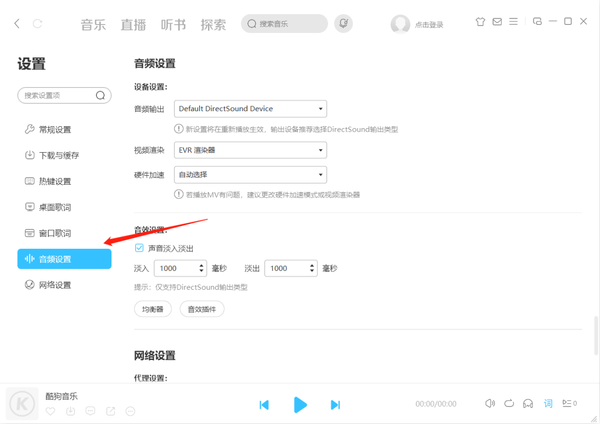The height and width of the screenshot is (424, 600).
Task: Click the 搜索设置项 search field
Action: (x=56, y=96)
